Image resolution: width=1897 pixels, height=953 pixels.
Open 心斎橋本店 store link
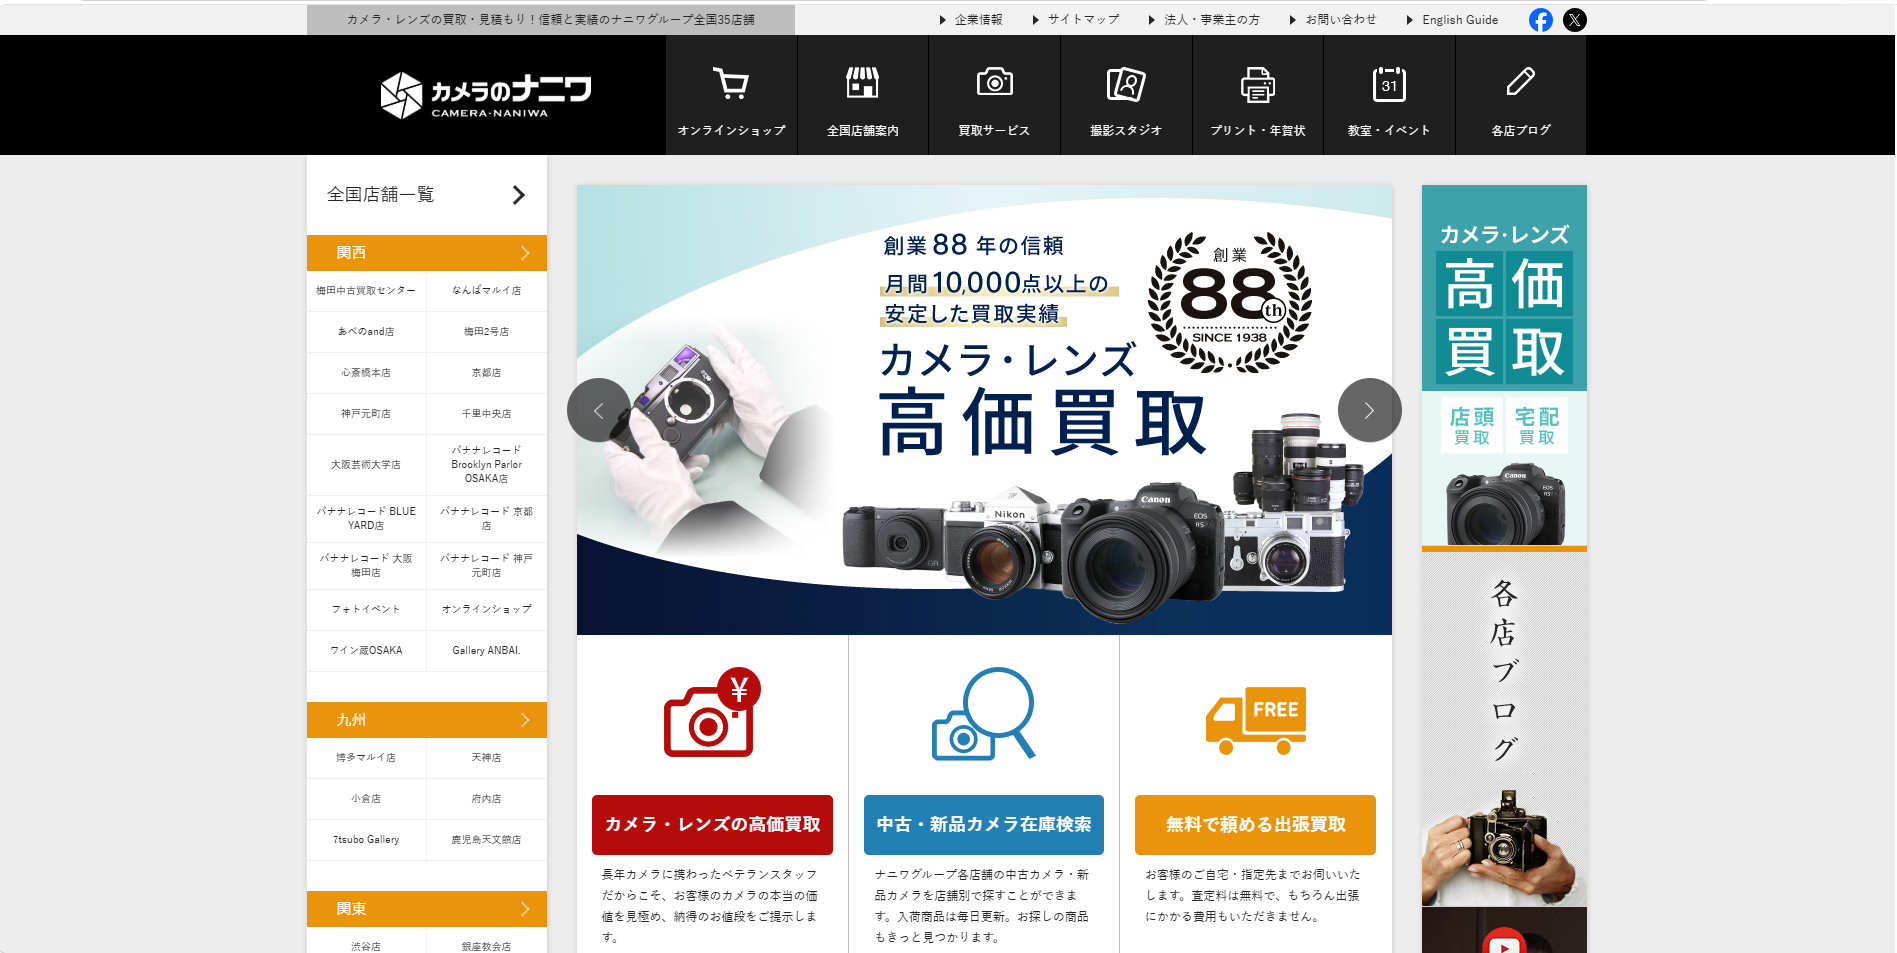pos(366,373)
